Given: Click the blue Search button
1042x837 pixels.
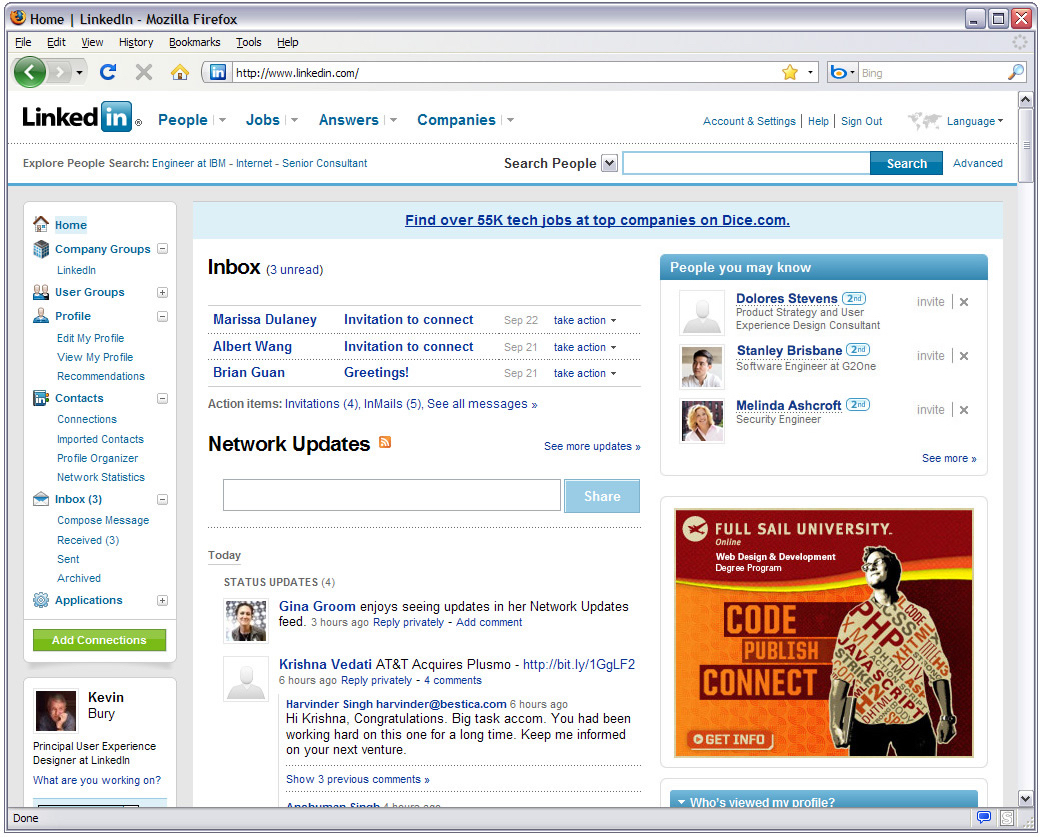Looking at the screenshot, I should tap(906, 163).
